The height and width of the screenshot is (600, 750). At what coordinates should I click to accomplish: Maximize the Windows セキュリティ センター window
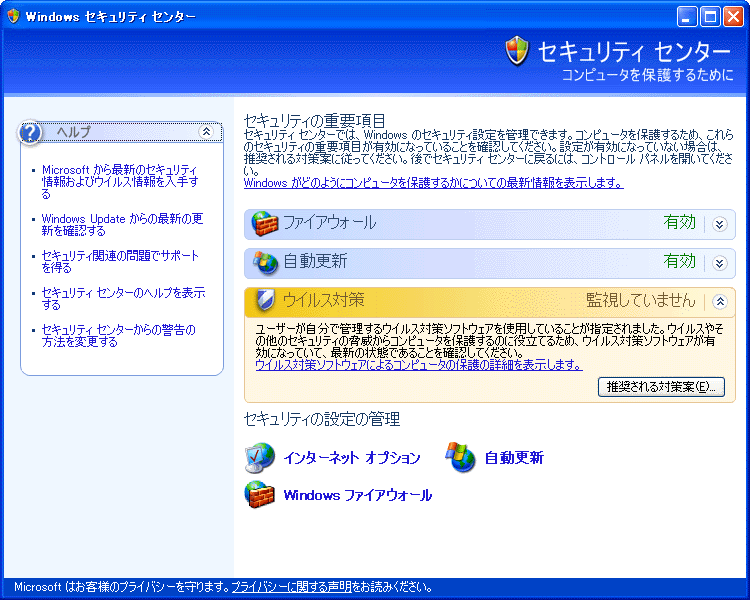tap(710, 17)
